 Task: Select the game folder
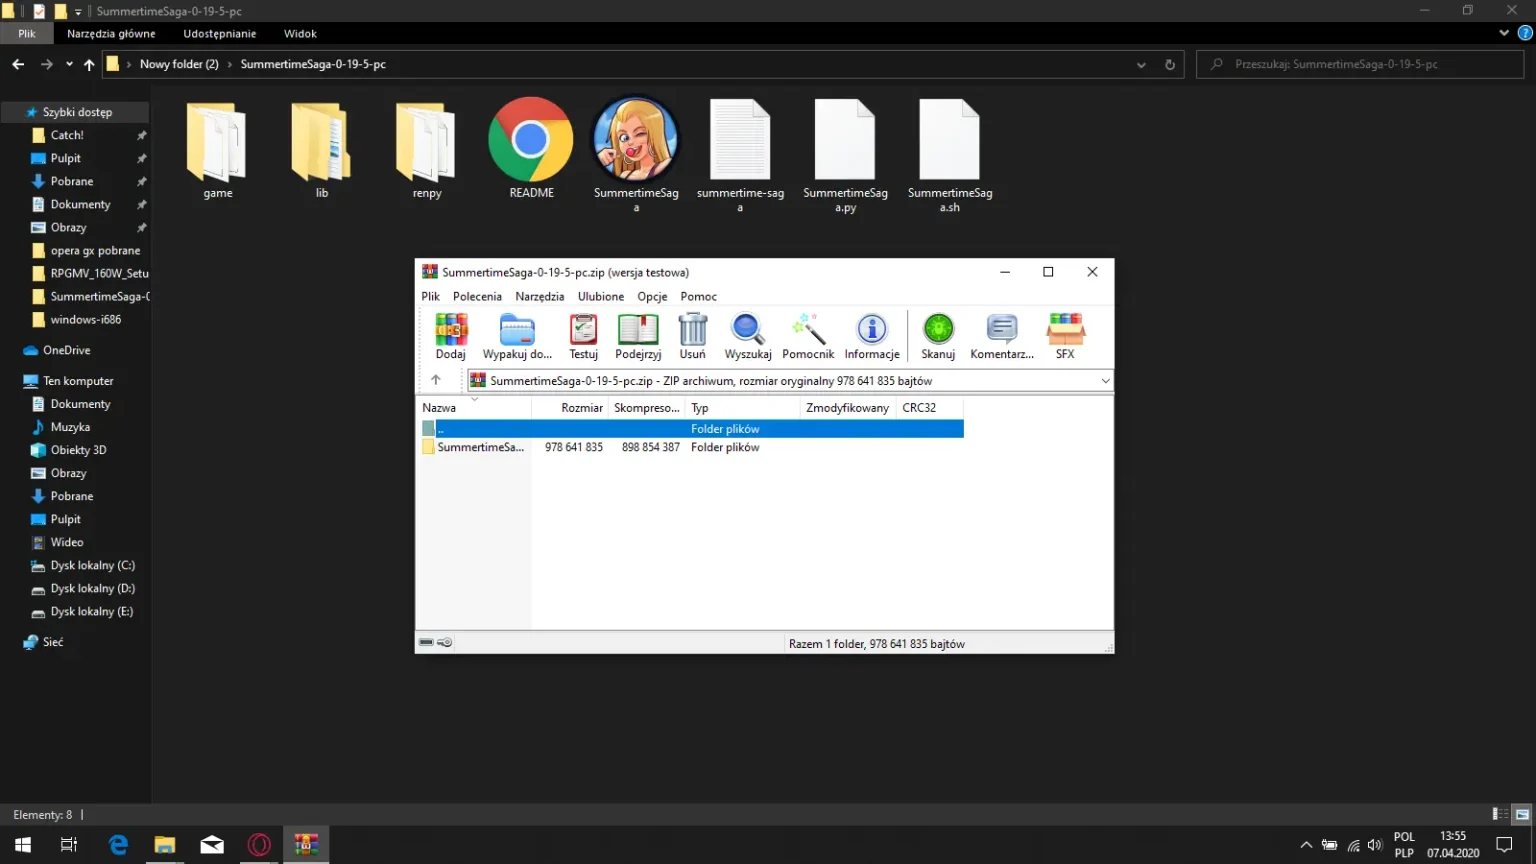point(218,150)
